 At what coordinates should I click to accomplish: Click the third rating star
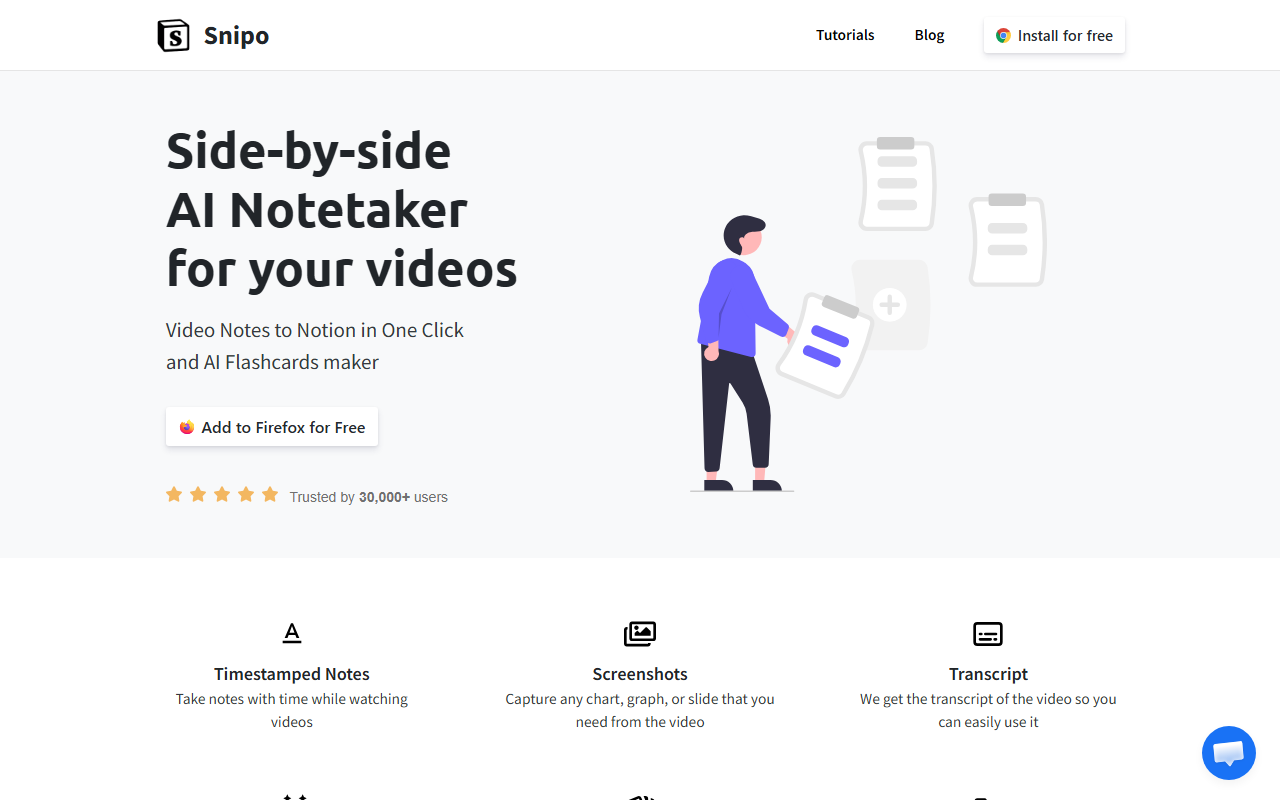coord(222,494)
